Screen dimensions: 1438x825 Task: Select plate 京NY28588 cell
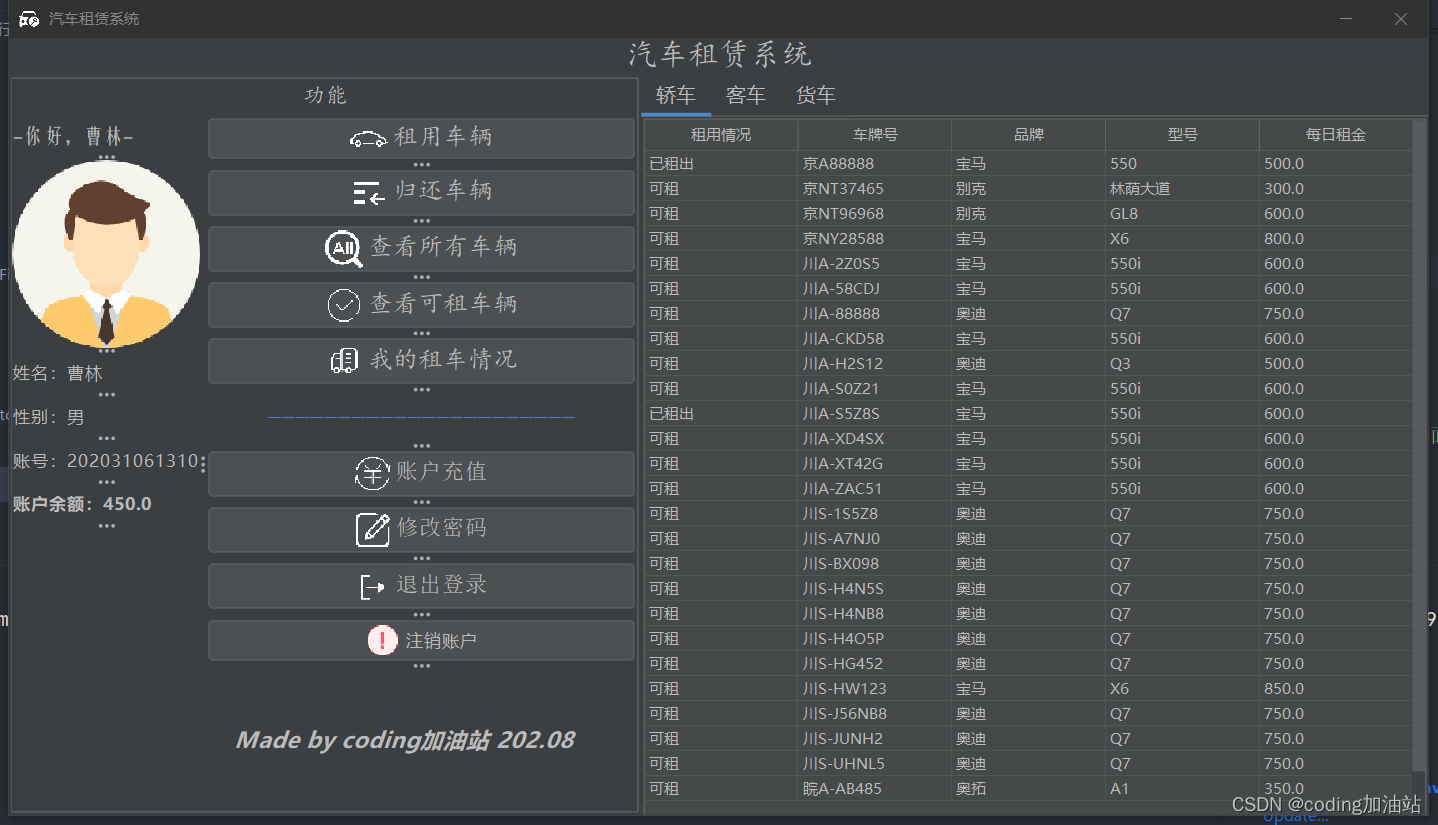875,238
